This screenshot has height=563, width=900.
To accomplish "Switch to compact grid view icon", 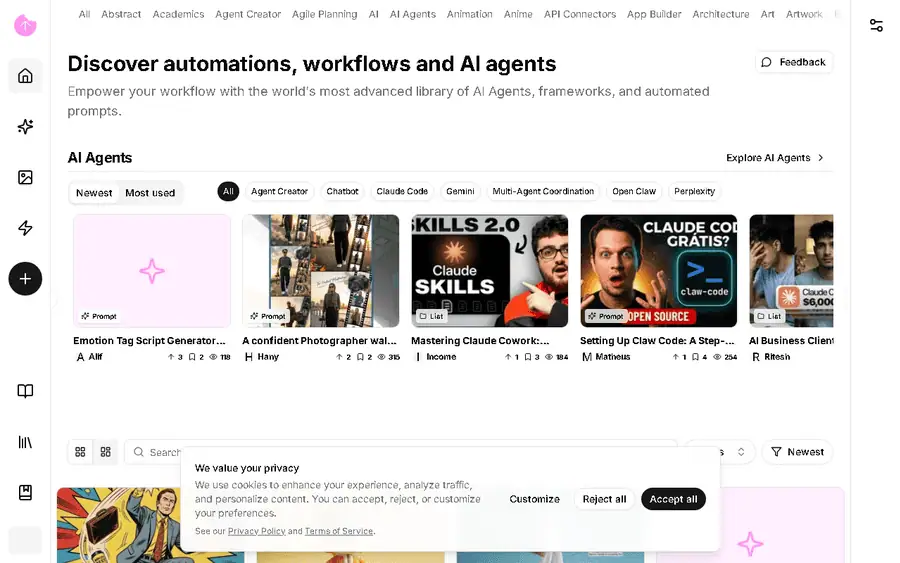I will (106, 452).
